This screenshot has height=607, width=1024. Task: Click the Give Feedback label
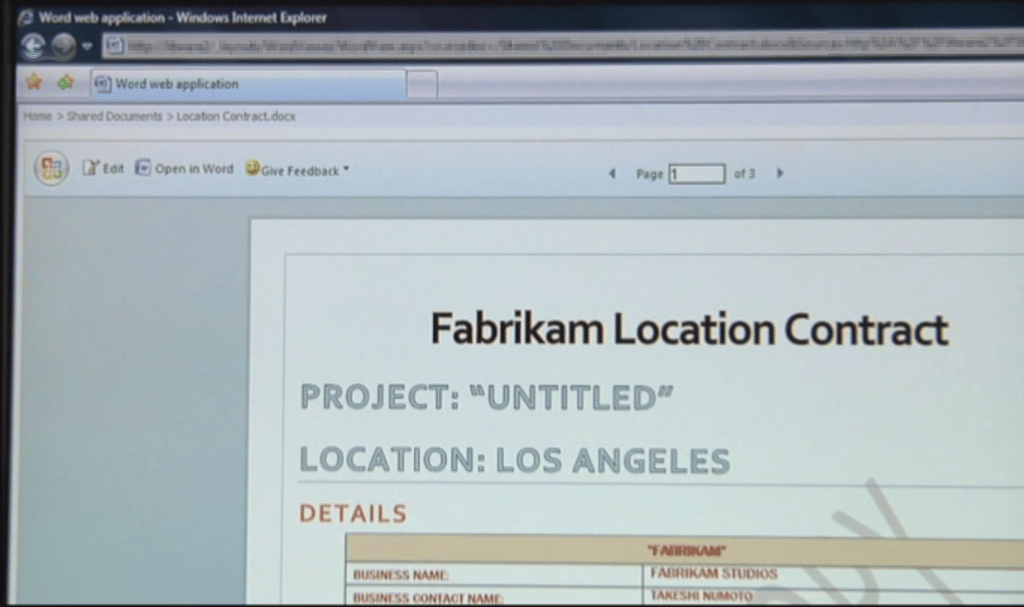point(300,171)
